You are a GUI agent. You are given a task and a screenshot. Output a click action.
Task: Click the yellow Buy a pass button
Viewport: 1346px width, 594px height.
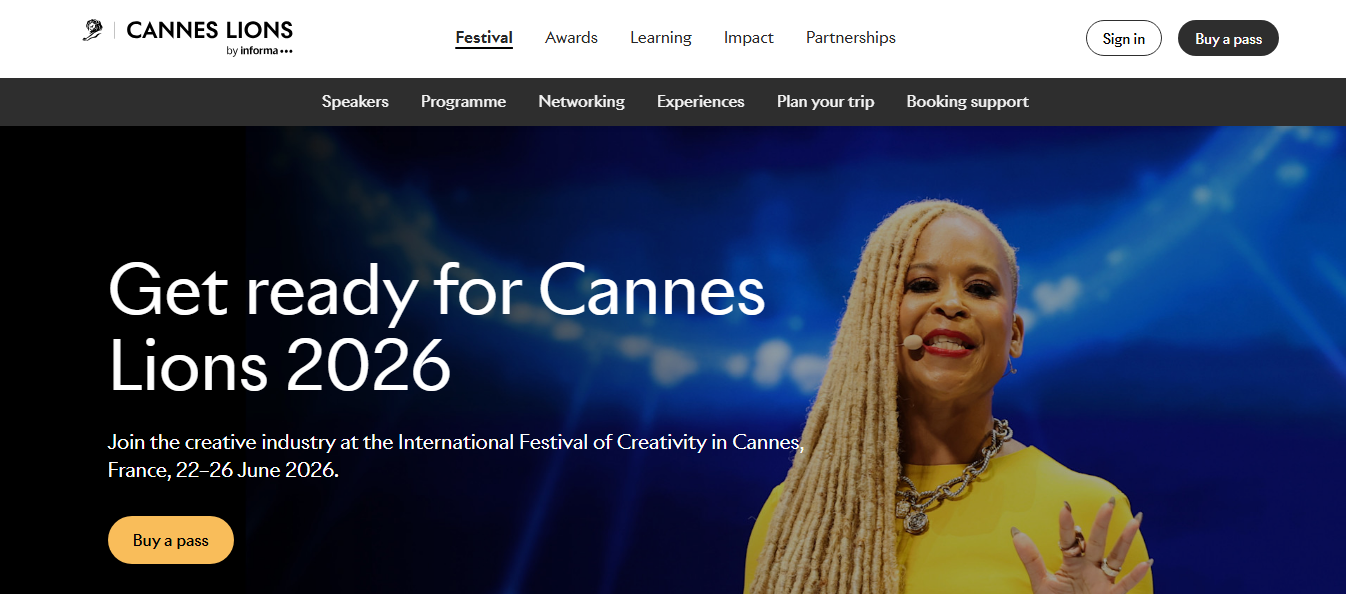(170, 539)
